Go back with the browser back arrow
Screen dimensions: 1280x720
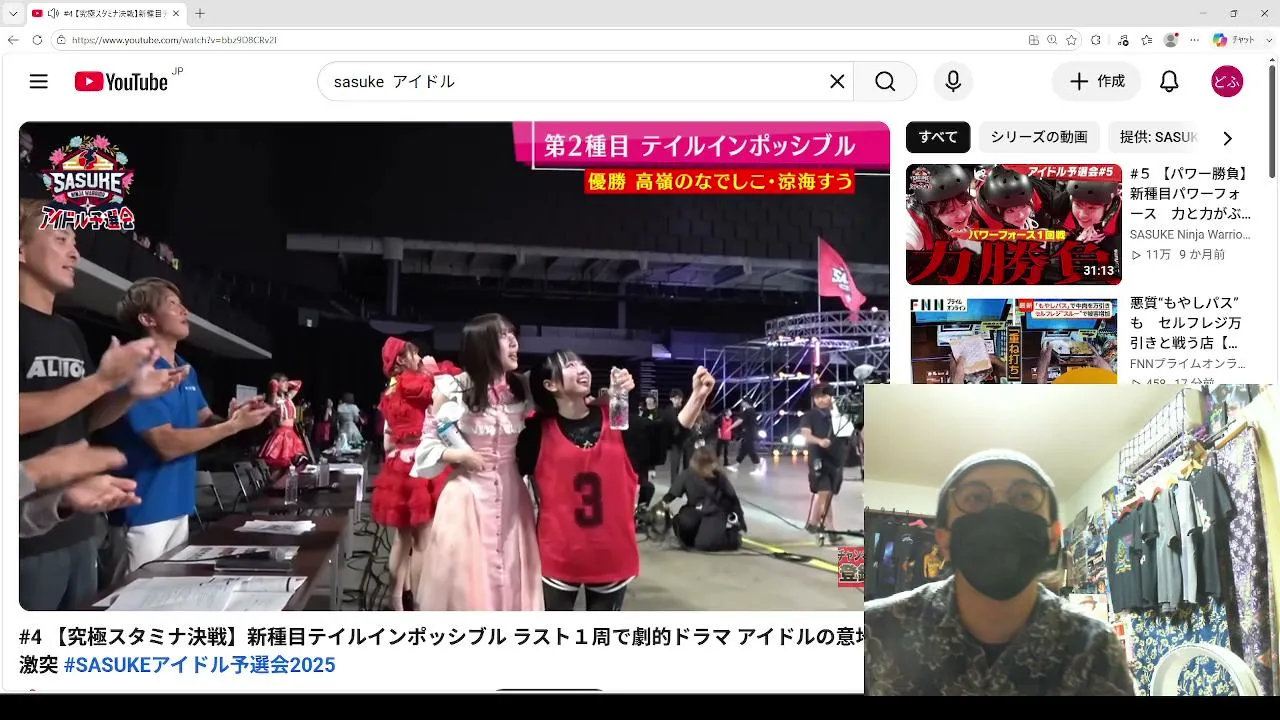point(13,40)
